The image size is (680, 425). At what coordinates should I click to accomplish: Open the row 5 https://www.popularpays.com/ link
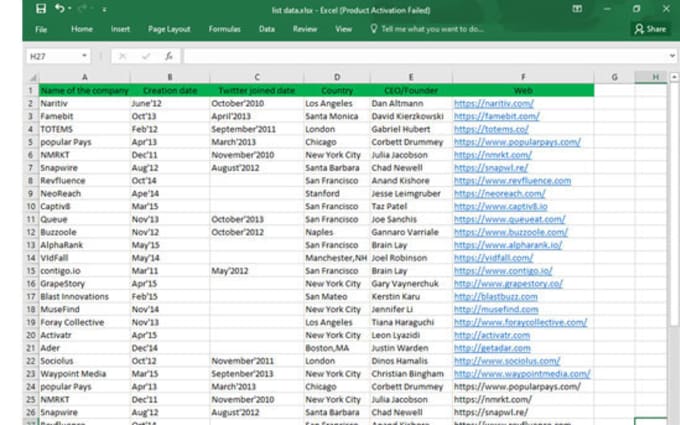coord(517,142)
